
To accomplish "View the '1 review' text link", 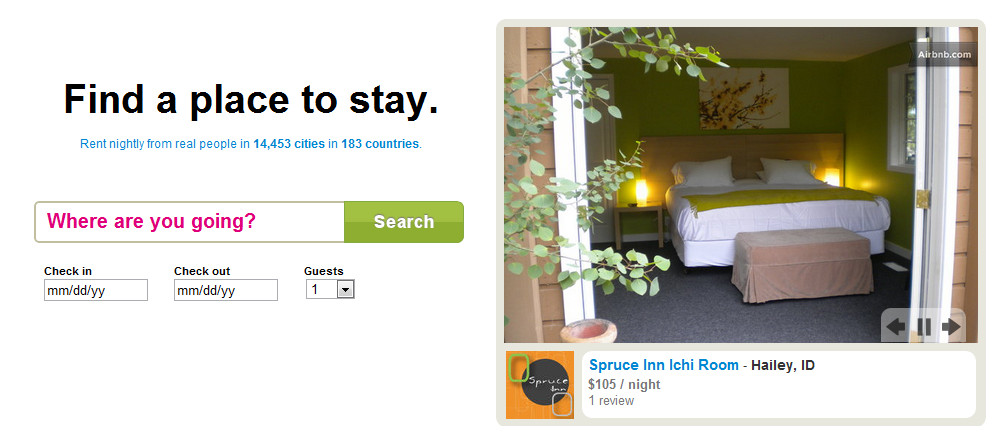I will click(611, 401).
